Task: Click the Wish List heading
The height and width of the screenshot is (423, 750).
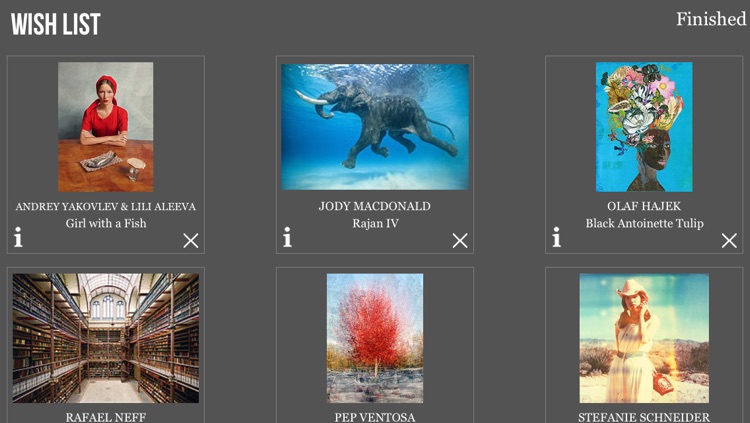Action: 56,25
